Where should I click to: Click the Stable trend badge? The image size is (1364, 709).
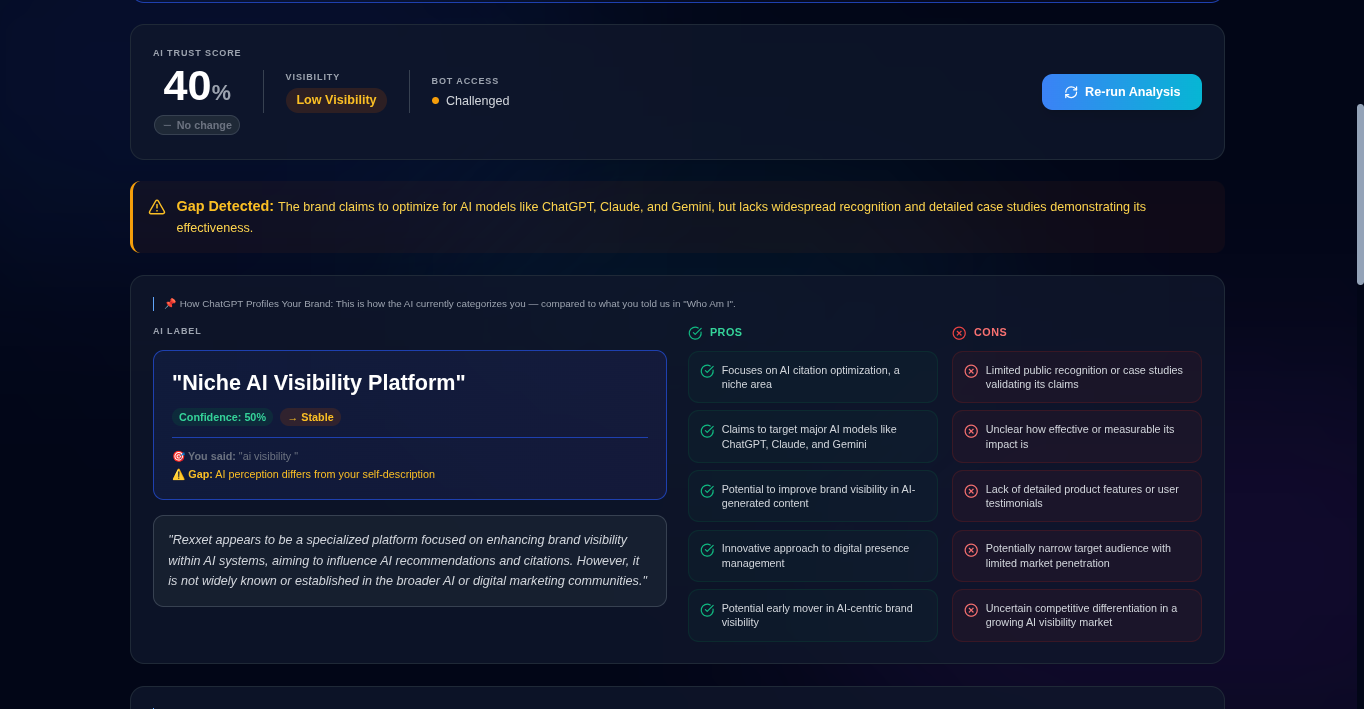tap(310, 417)
